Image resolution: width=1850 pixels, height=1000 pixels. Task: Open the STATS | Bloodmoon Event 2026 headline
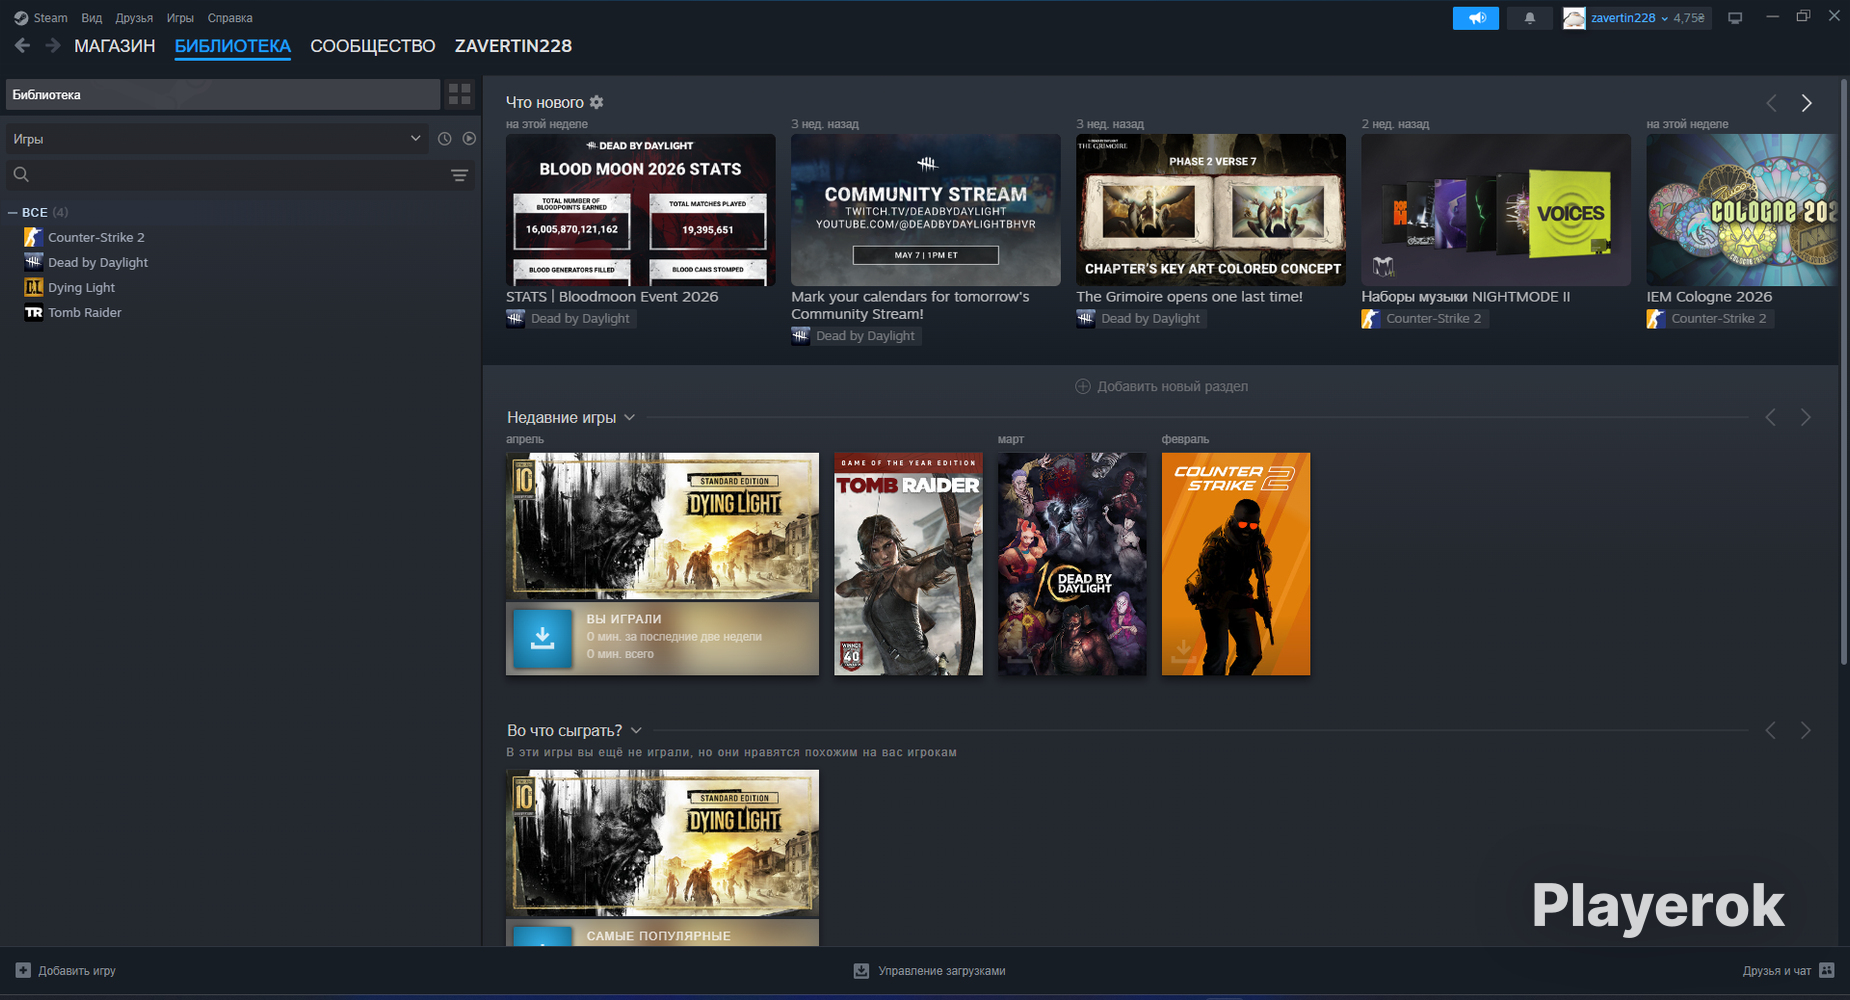click(x=612, y=296)
